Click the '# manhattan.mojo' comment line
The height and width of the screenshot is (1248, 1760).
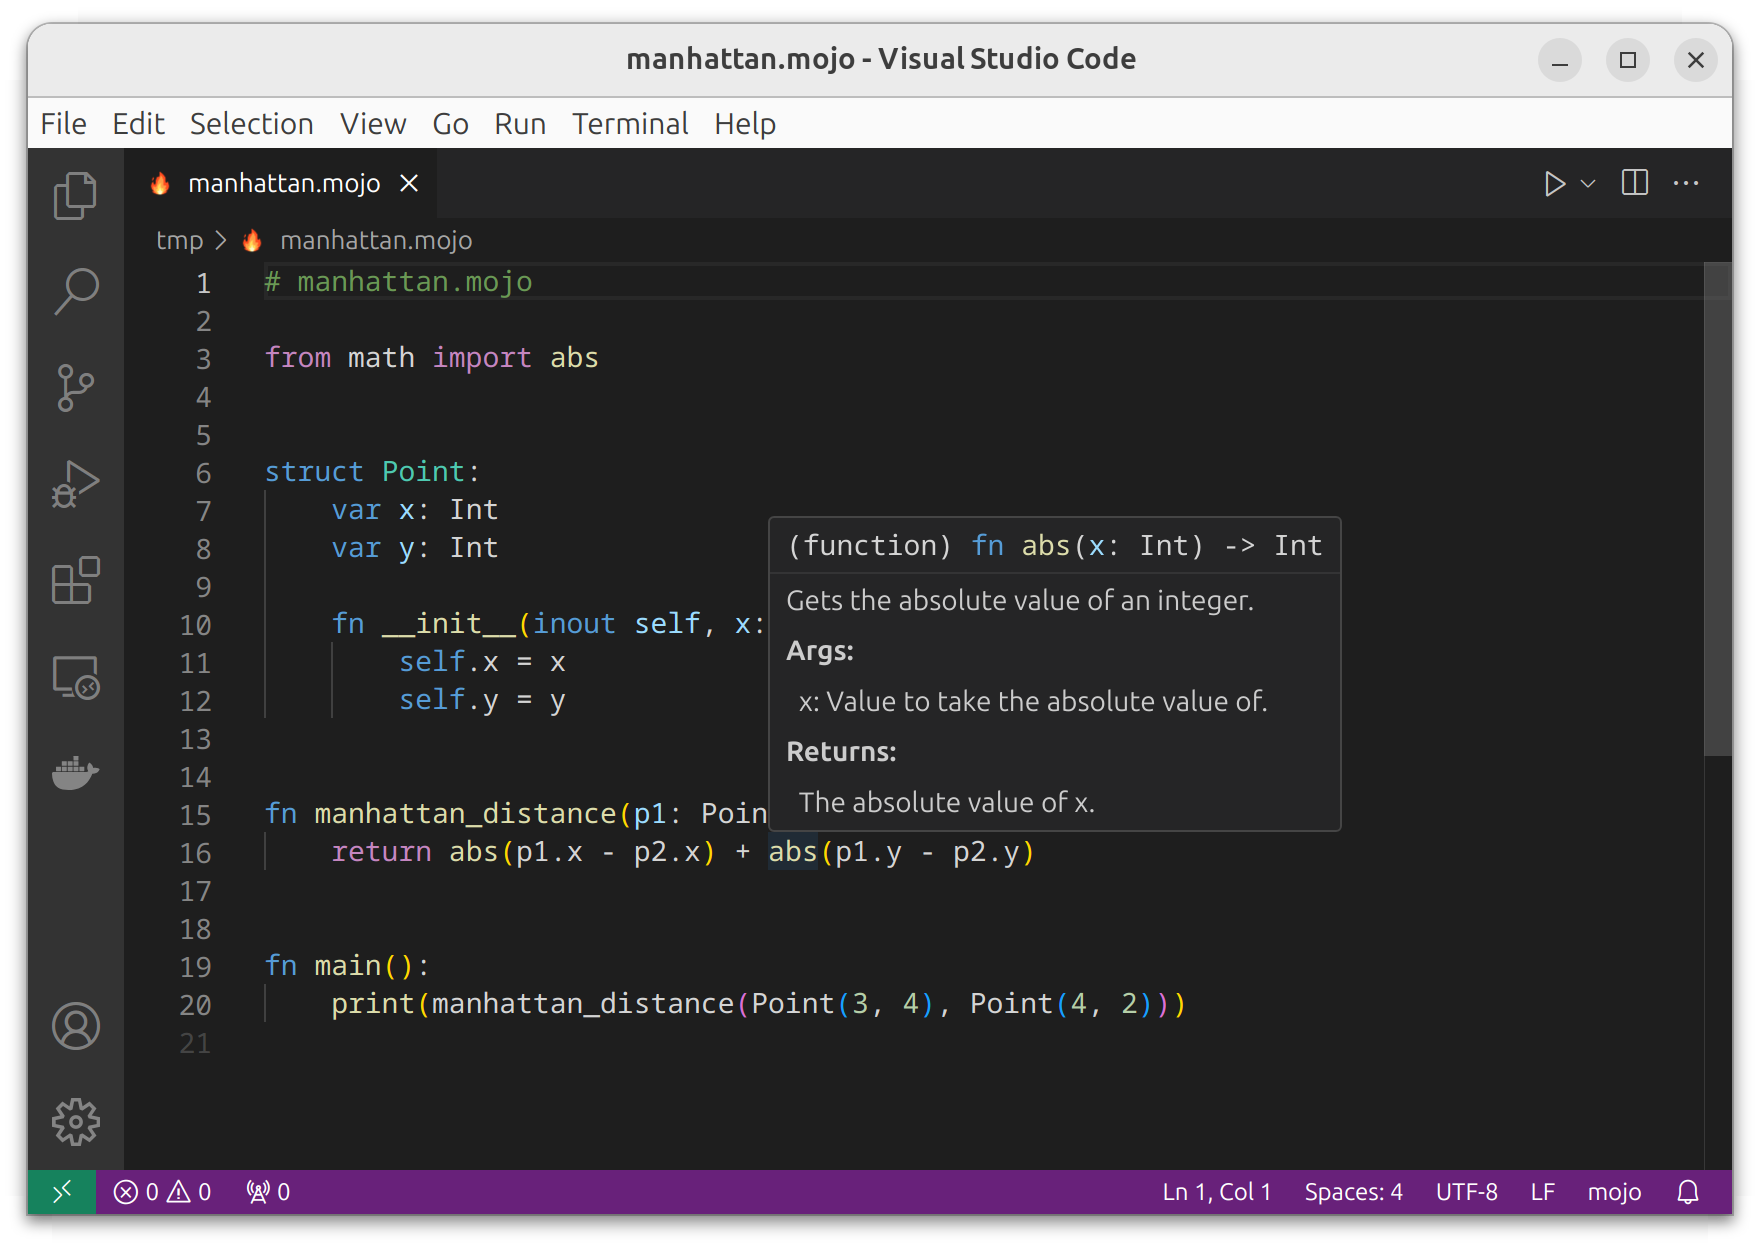pyautogui.click(x=398, y=282)
